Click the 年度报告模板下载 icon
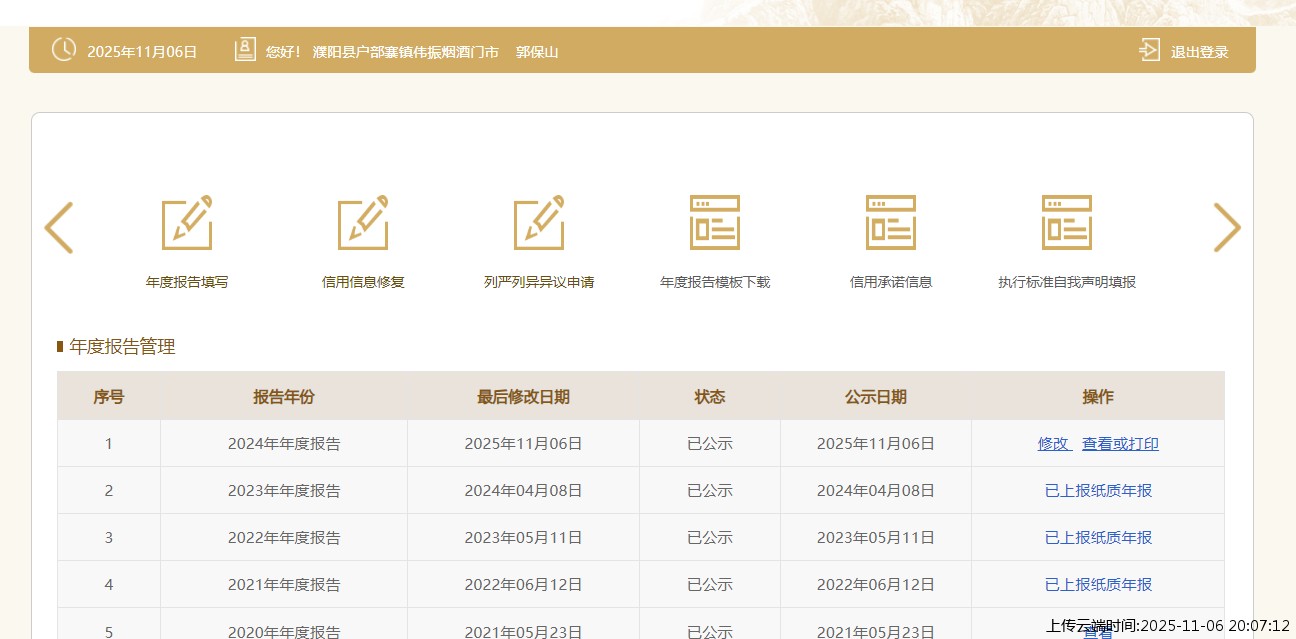Image resolution: width=1296 pixels, height=639 pixels. 715,222
